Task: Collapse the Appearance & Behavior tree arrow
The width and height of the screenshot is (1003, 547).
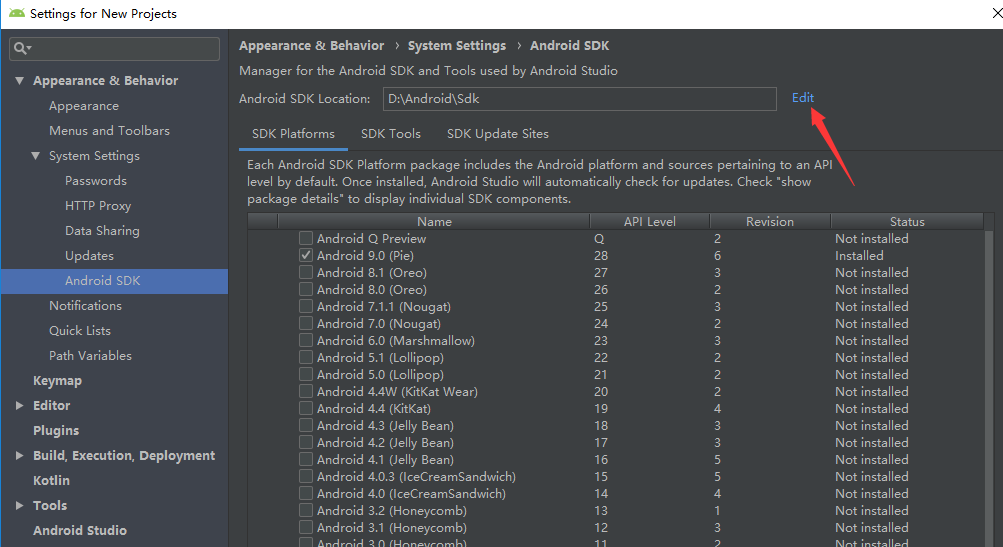Action: click(x=19, y=81)
